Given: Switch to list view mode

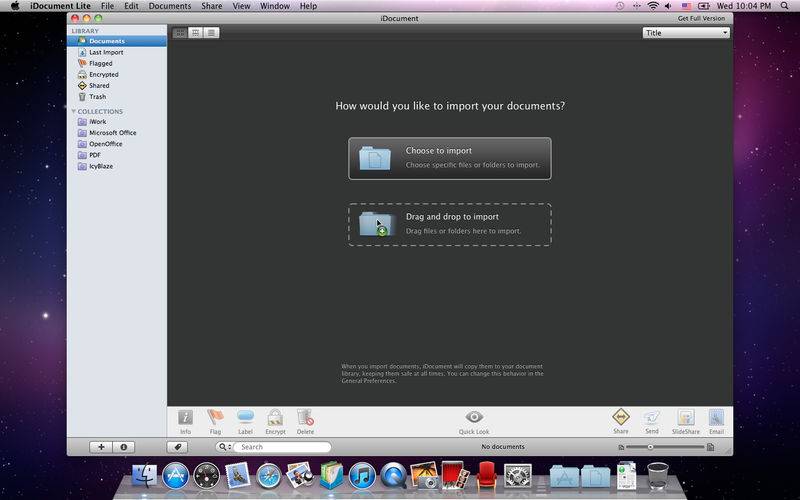Looking at the screenshot, I should coord(212,33).
